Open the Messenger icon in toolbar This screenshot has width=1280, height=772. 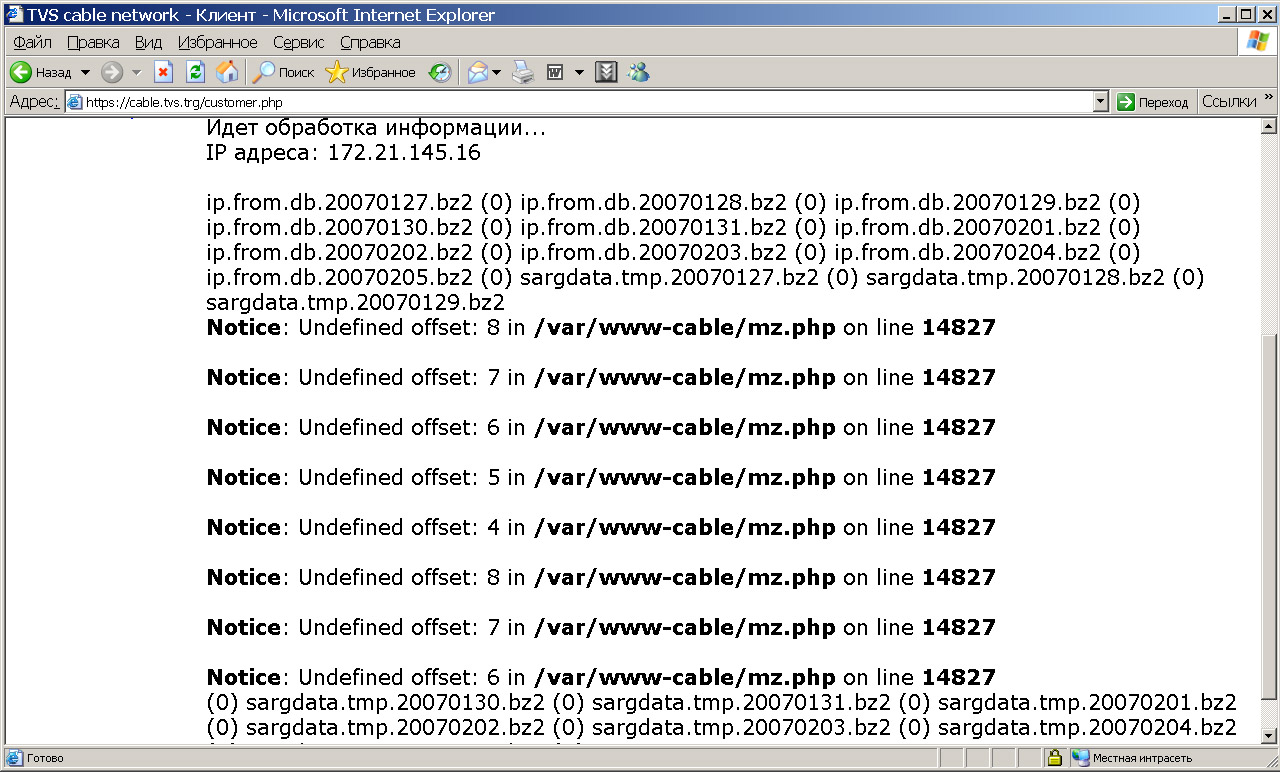click(638, 72)
